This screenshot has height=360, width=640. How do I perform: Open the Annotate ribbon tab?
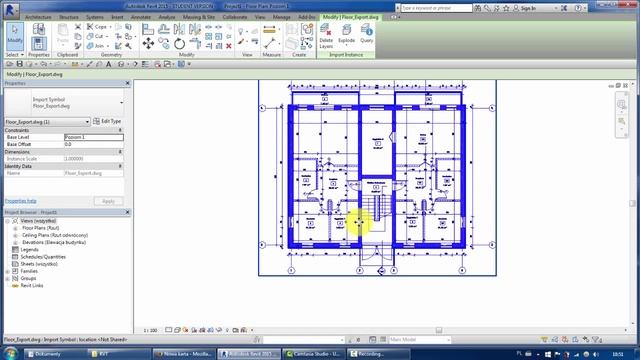[141, 17]
